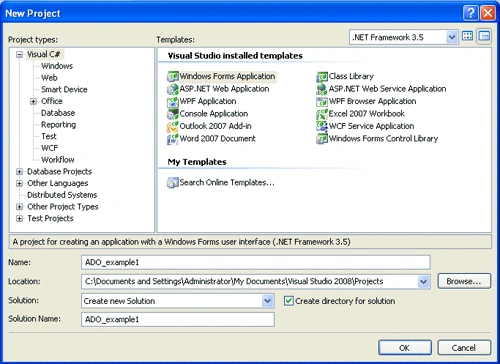500x364 pixels.
Task: Click the ASP.NET Web Application icon
Action: (173, 89)
